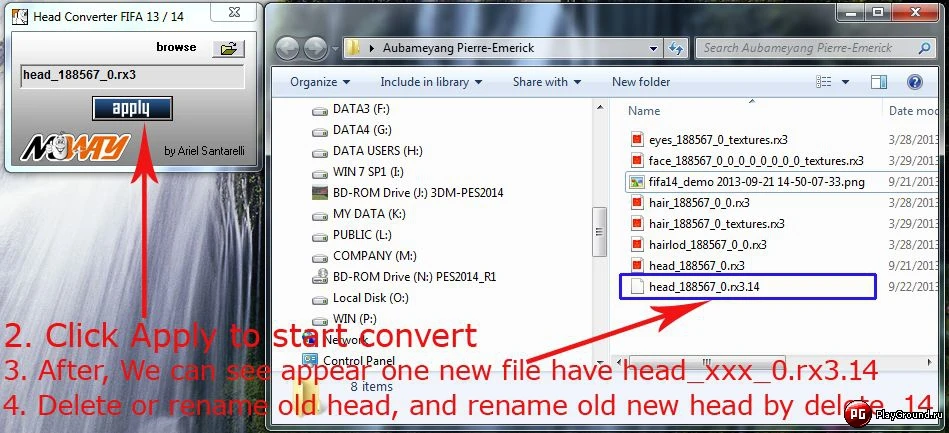Open the address bar history dropdown arrow

653,48
